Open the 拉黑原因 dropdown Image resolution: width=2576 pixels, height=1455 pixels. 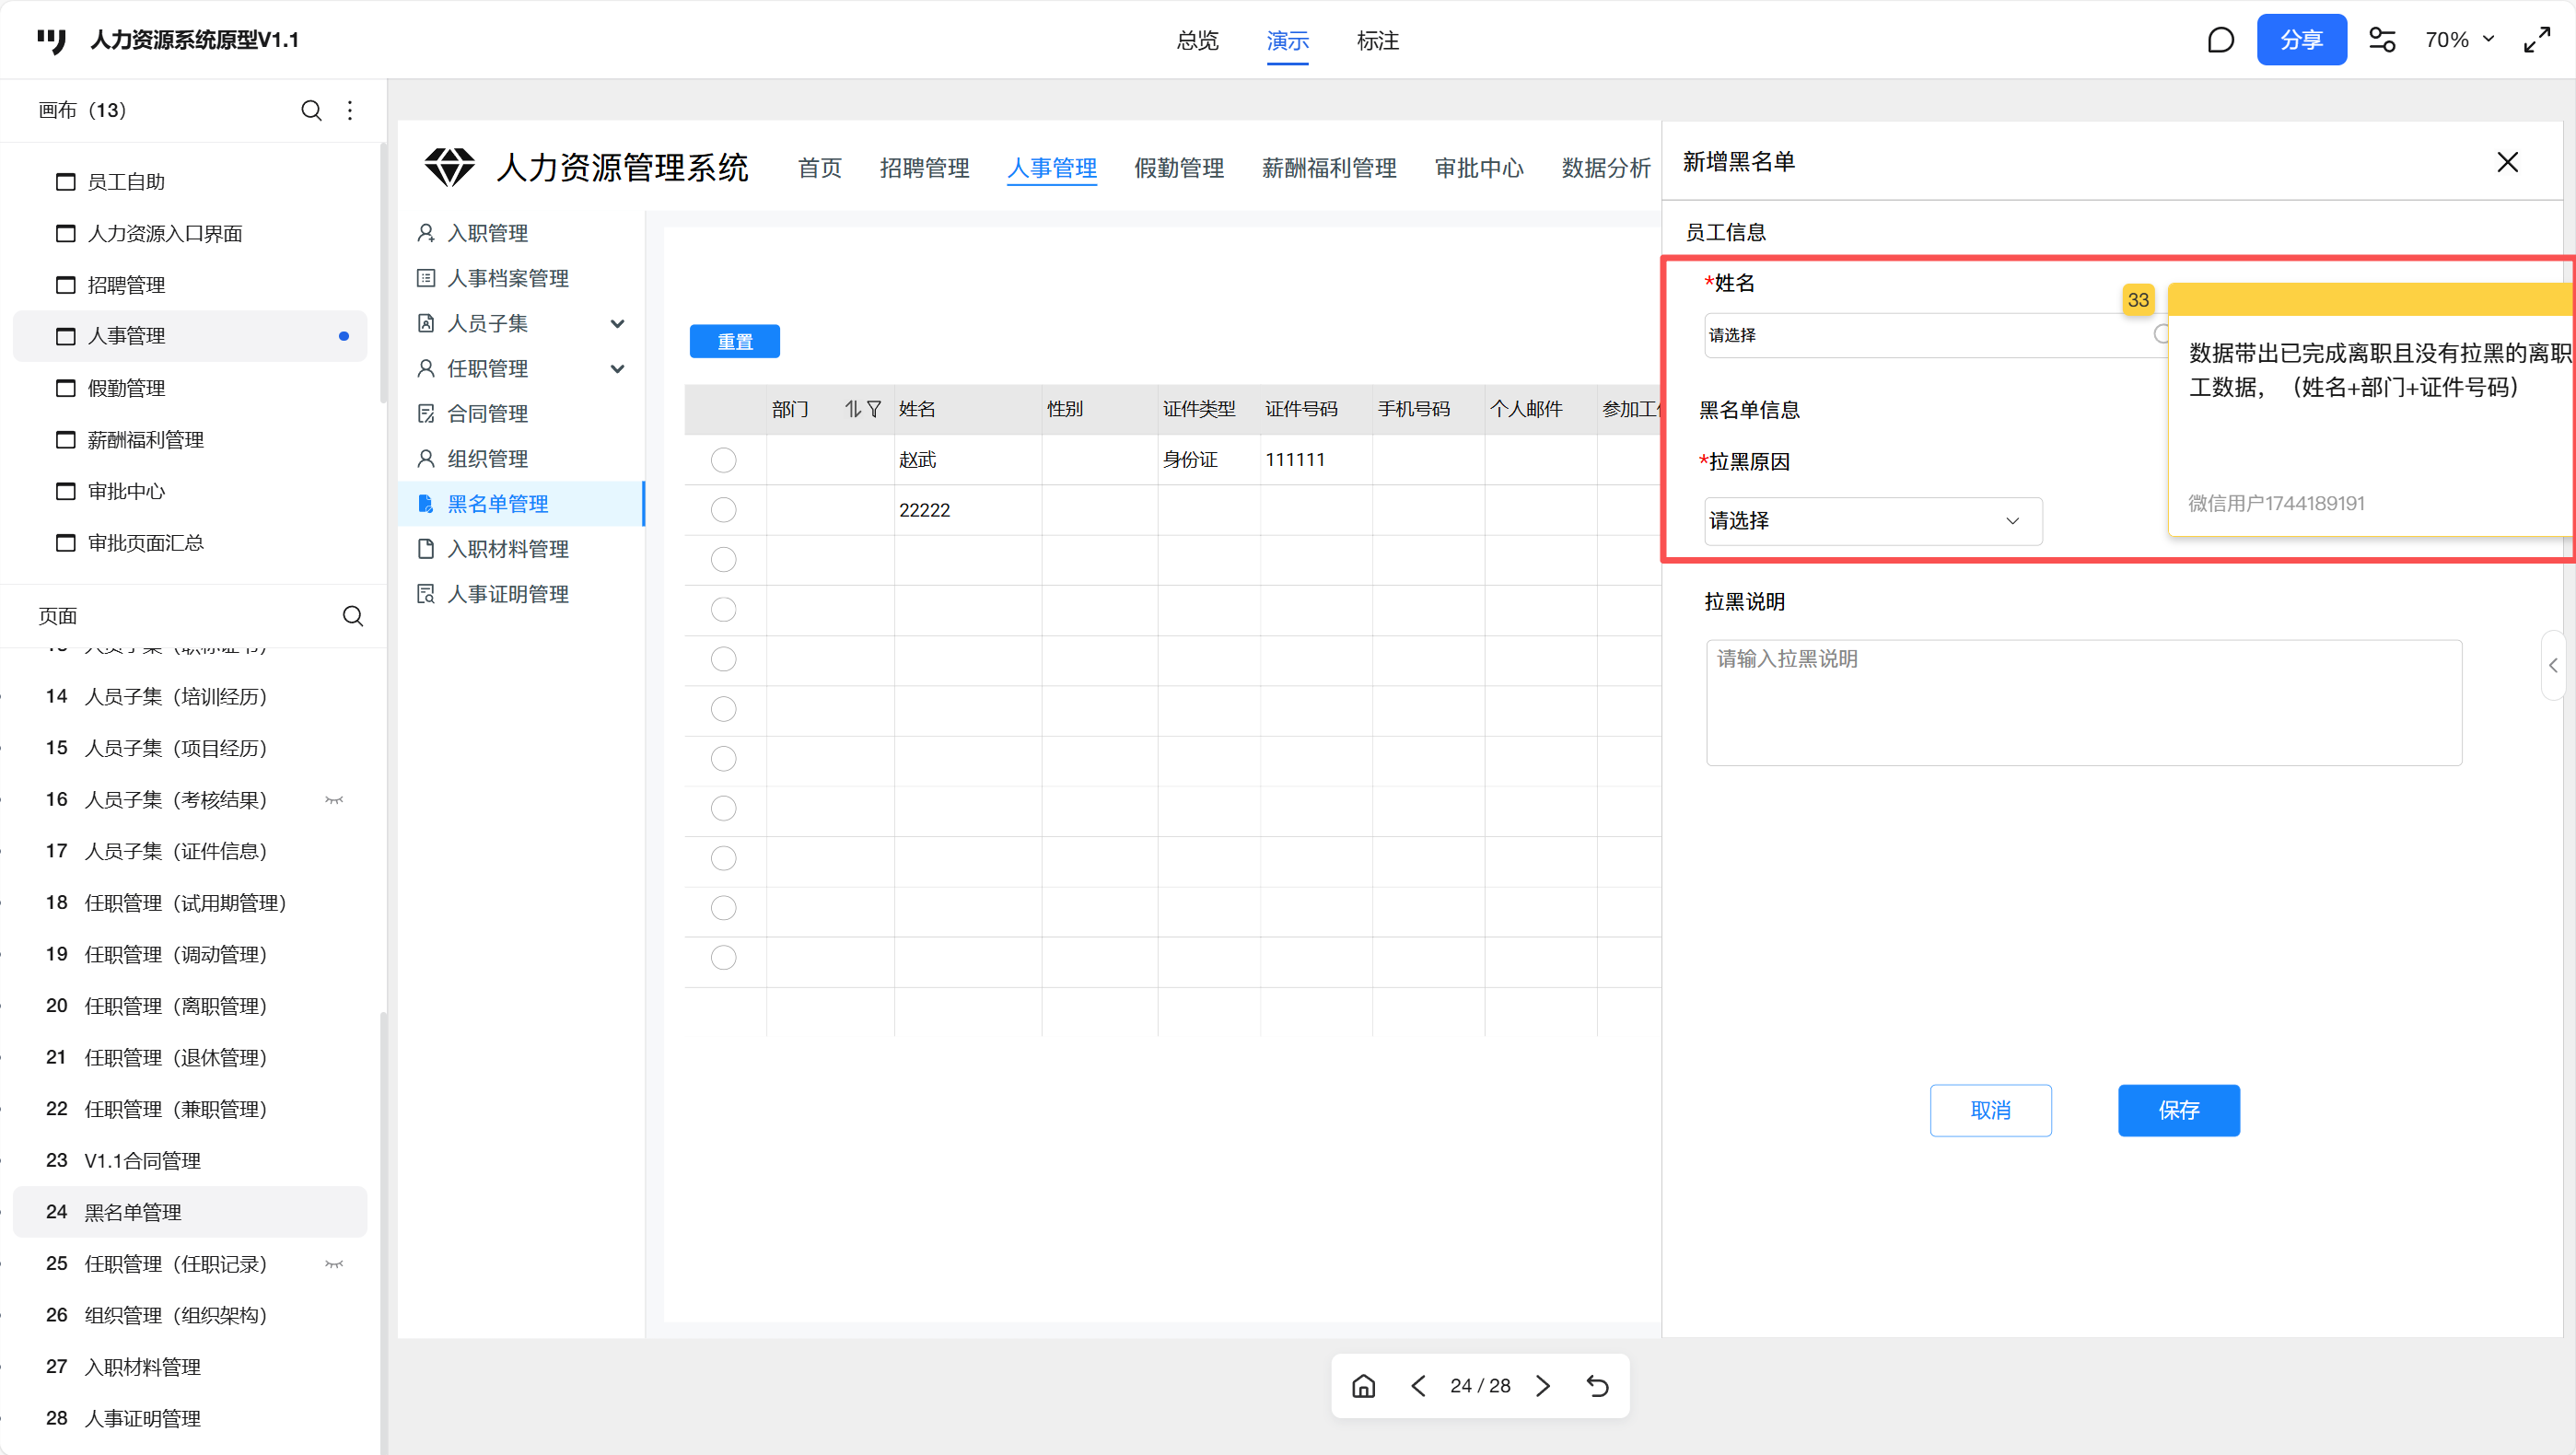[1872, 521]
